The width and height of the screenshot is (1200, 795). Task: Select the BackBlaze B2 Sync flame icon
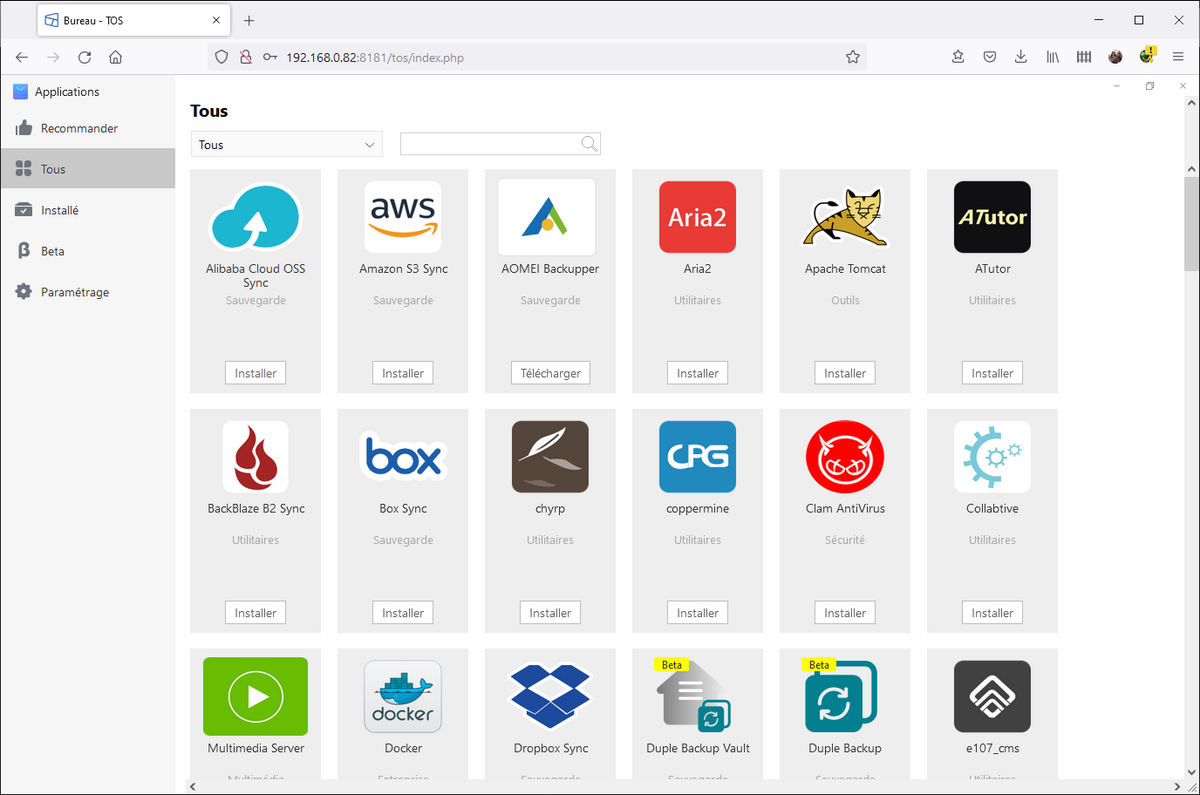click(x=255, y=456)
